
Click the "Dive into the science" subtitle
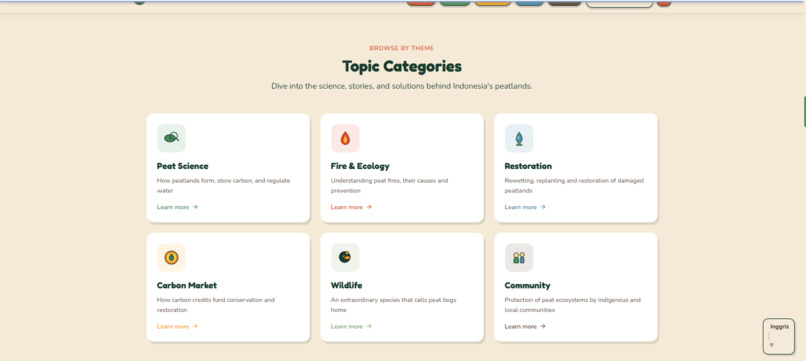pos(401,86)
